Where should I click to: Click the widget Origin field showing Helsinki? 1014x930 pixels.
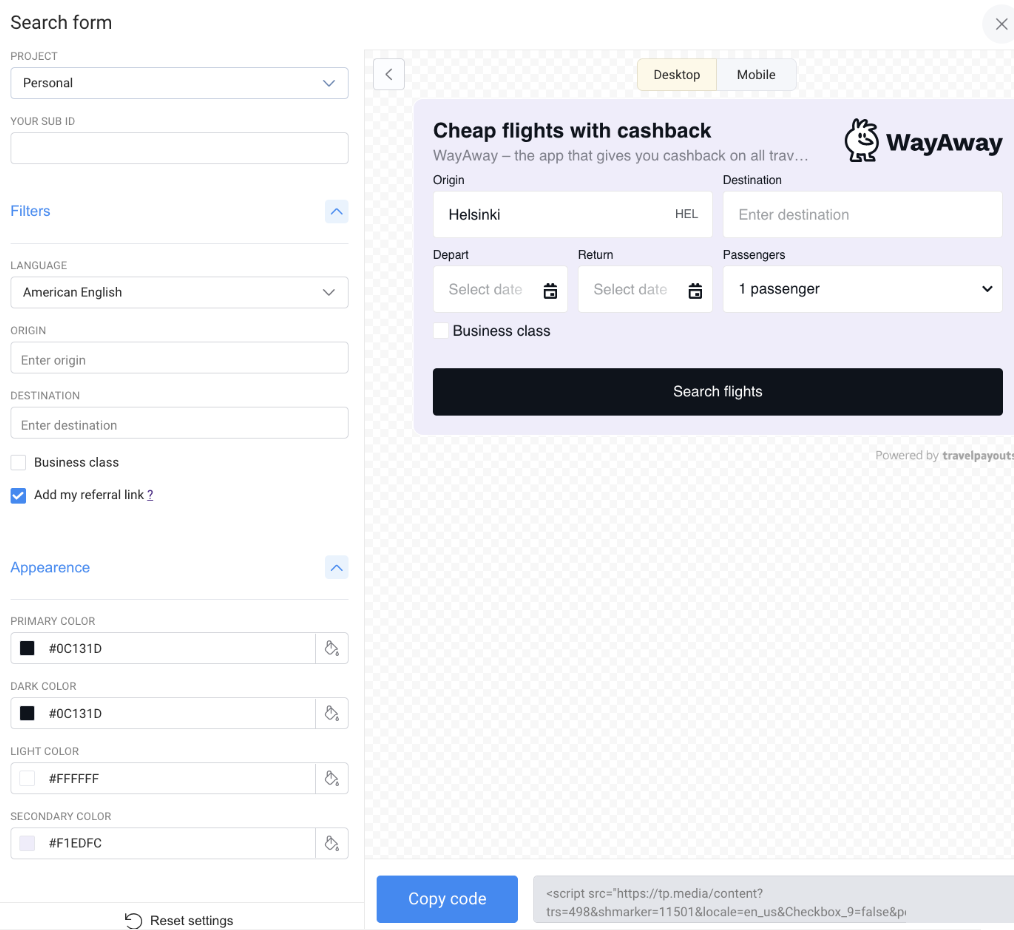tap(572, 215)
